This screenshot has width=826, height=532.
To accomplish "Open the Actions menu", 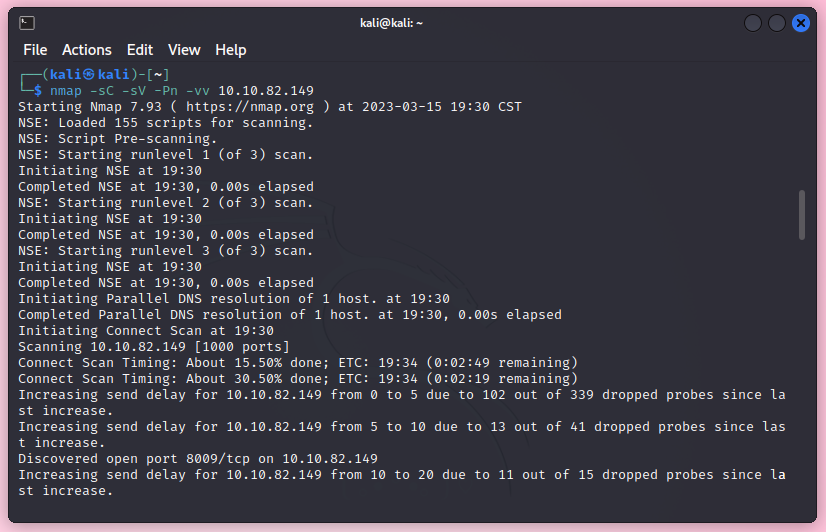I will point(87,50).
